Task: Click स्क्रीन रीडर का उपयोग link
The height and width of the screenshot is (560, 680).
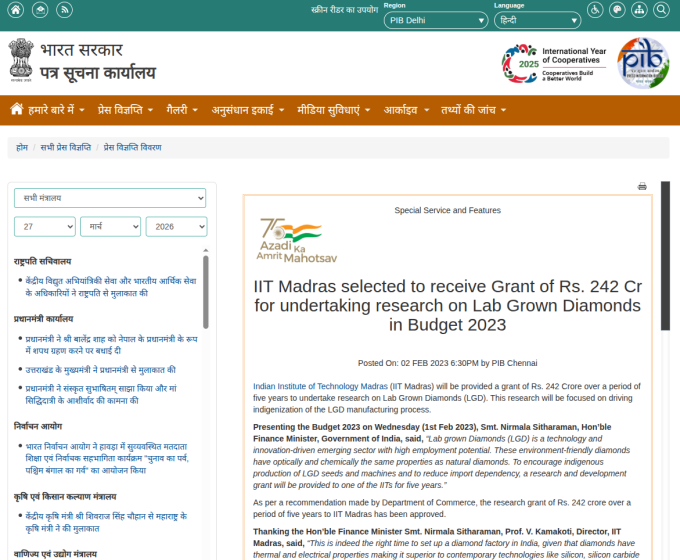Action: tap(344, 10)
